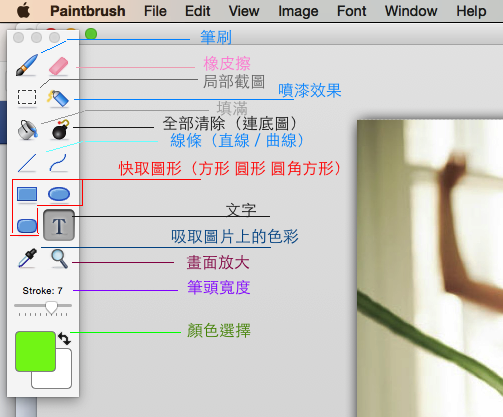Select the Curve tool
The image size is (503, 417).
point(58,163)
